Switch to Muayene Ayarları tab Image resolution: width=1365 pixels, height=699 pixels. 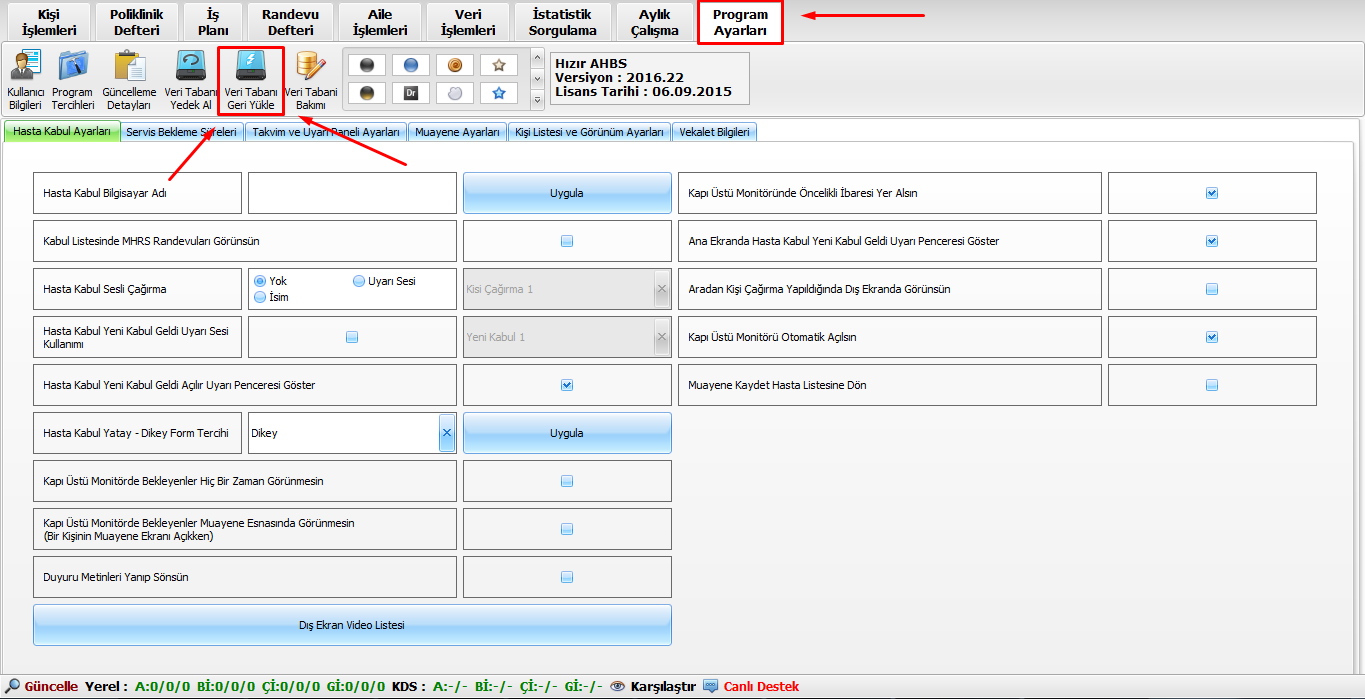click(x=457, y=132)
